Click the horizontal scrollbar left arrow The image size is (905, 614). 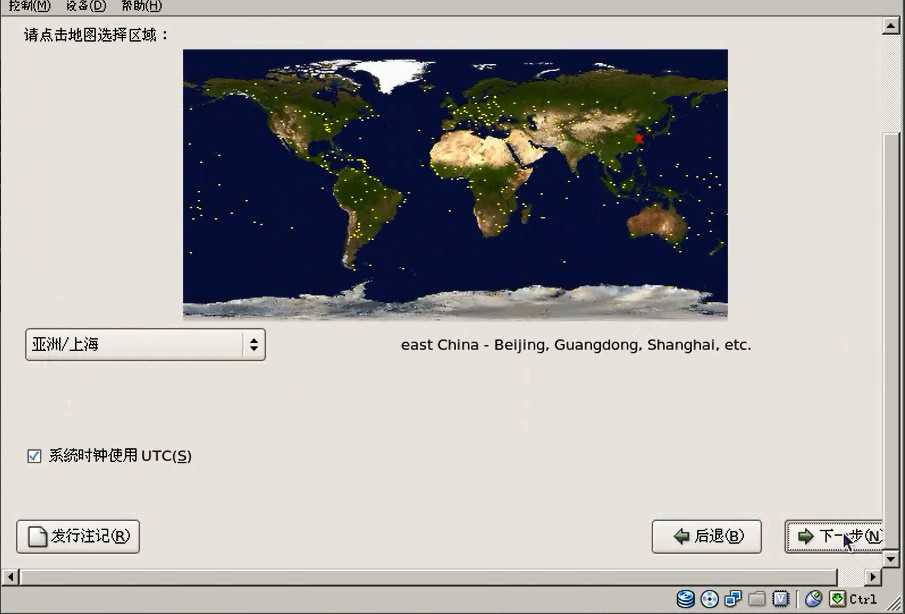pyautogui.click(x=10, y=576)
